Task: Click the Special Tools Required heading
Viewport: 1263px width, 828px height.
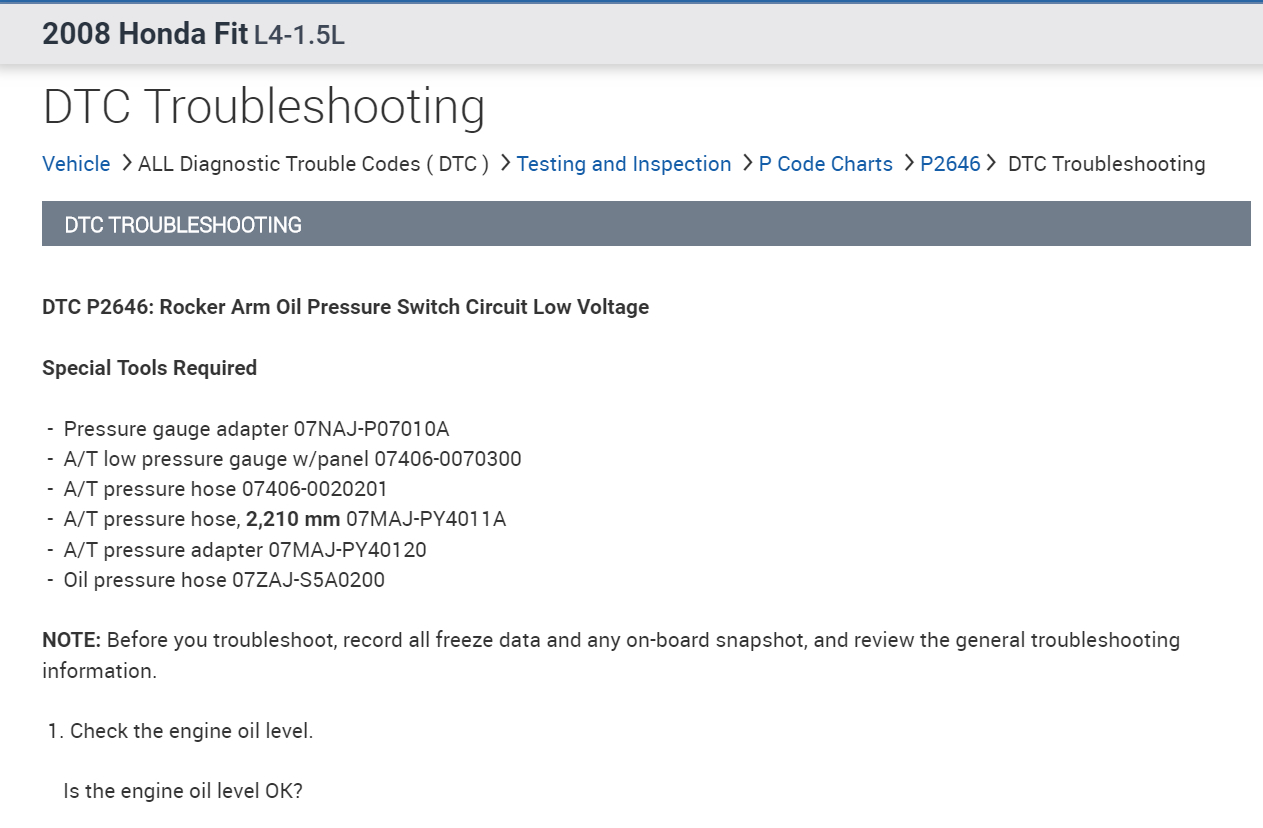Action: click(x=149, y=368)
